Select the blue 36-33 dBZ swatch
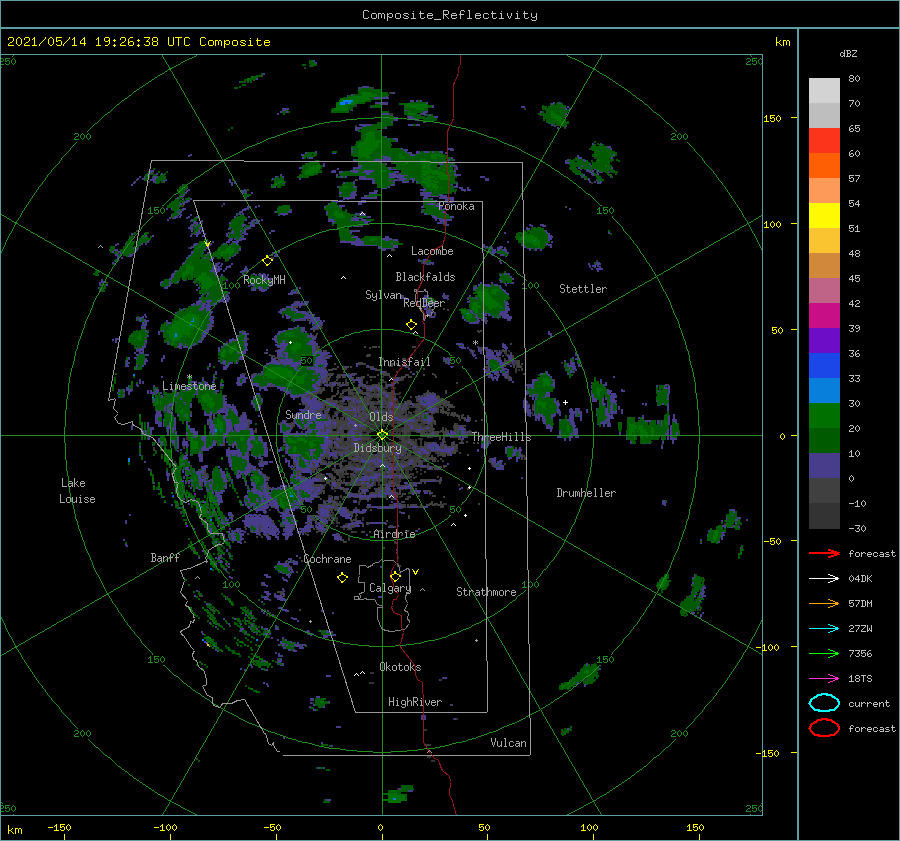Viewport: 900px width, 841px height. click(824, 366)
